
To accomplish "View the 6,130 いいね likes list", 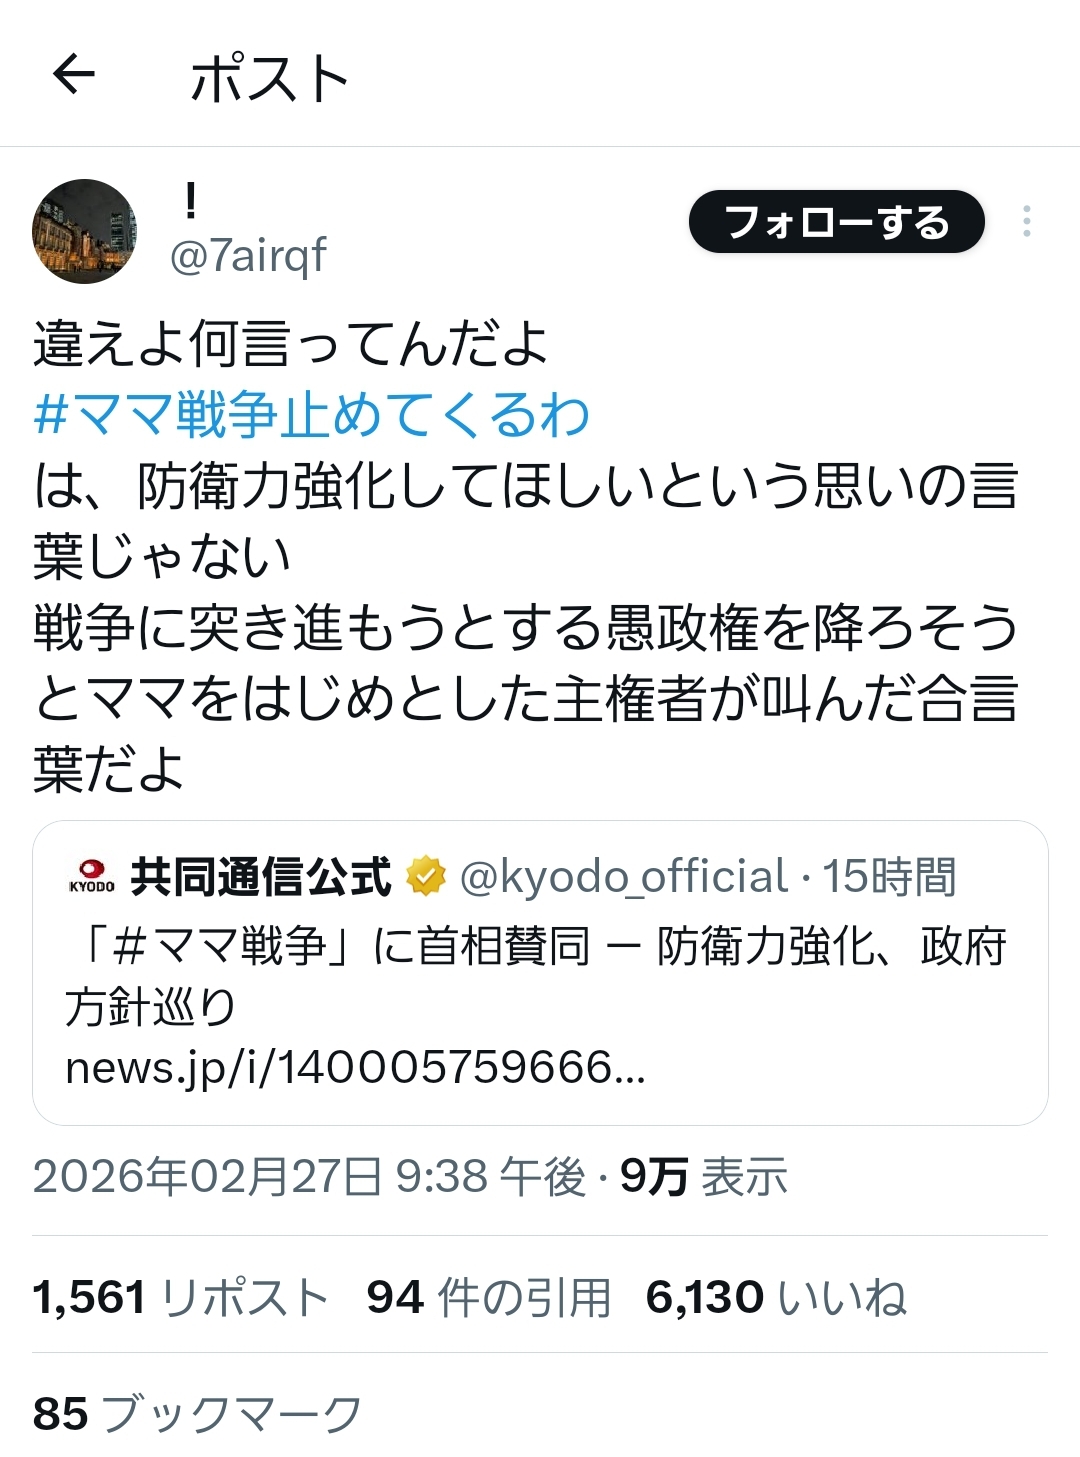I will click(x=776, y=1297).
